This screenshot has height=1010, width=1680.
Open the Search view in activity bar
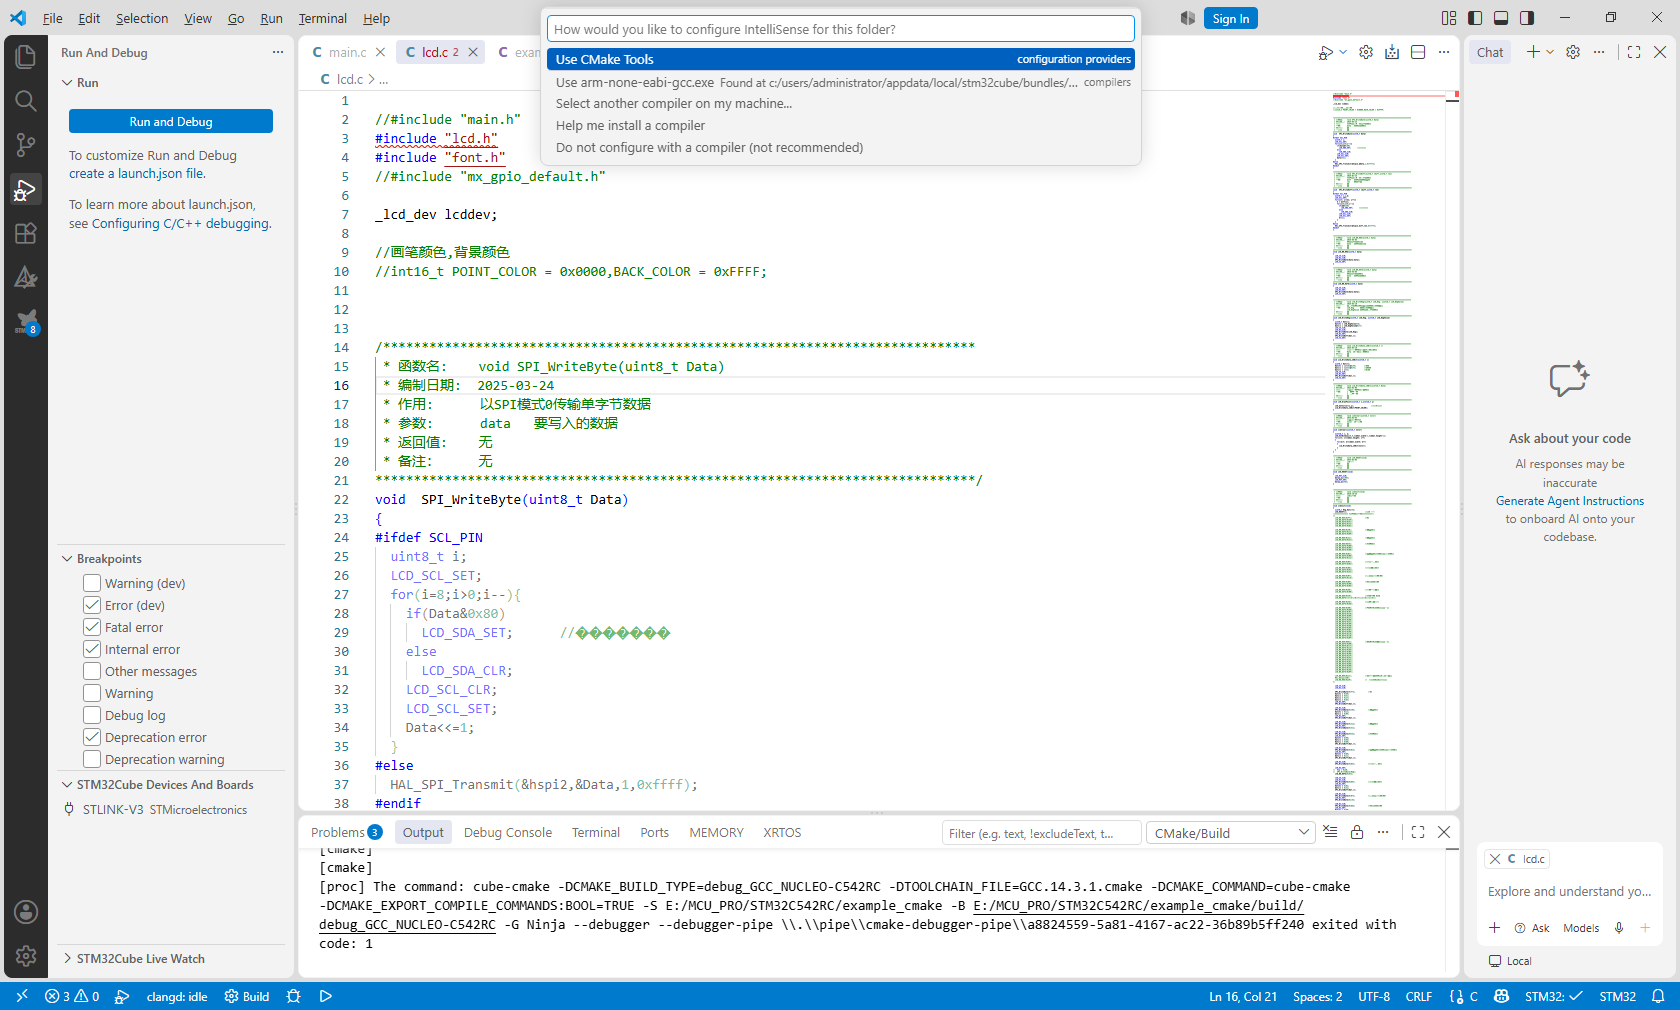click(x=26, y=100)
